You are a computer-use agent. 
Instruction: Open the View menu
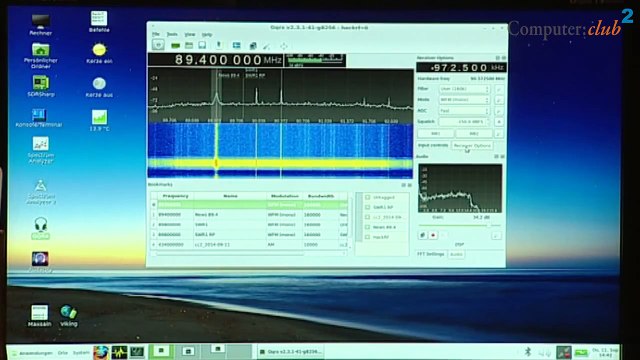[x=189, y=34]
